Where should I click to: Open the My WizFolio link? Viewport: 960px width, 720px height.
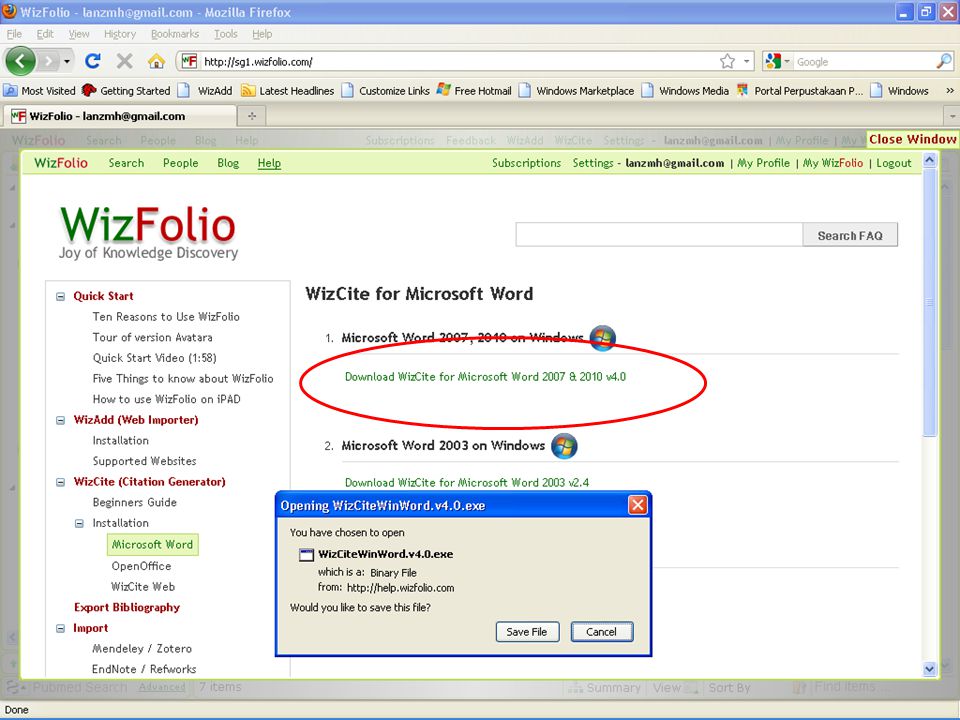(x=833, y=163)
